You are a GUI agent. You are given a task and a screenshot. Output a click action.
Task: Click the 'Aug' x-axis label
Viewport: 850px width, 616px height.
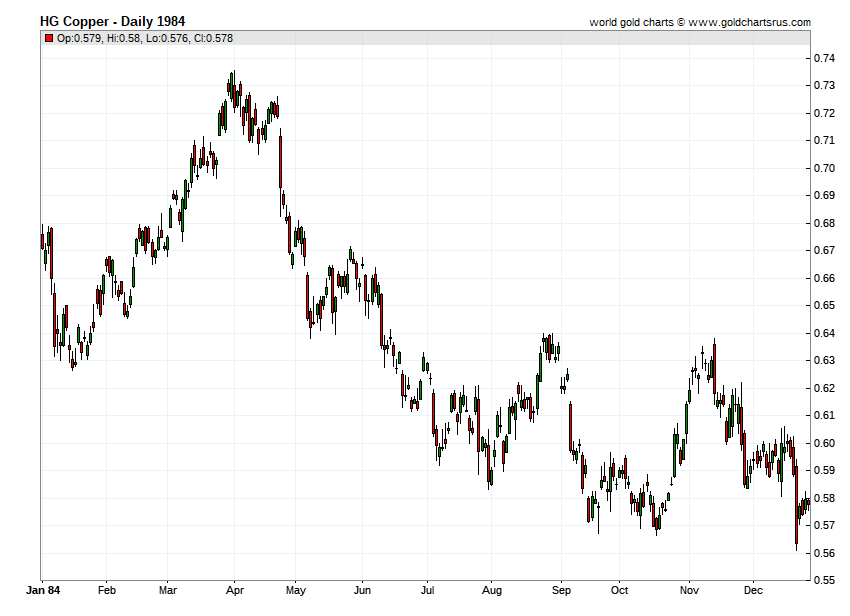(492, 591)
